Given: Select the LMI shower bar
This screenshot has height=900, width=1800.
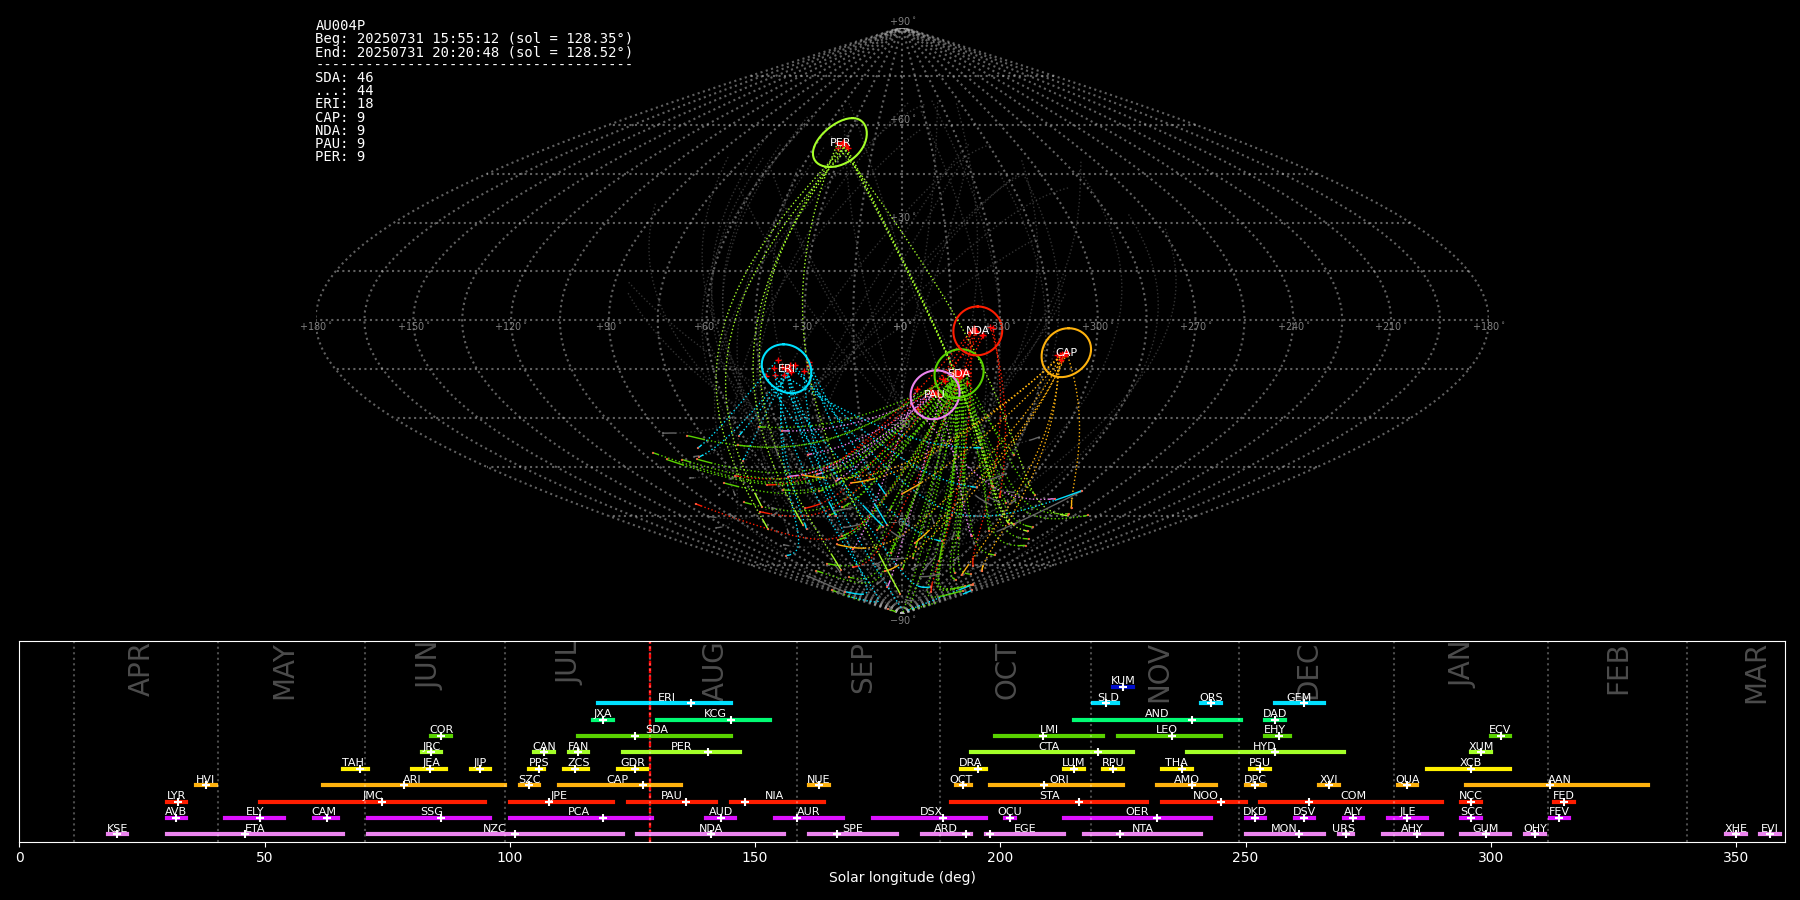Looking at the screenshot, I should coord(1049,736).
